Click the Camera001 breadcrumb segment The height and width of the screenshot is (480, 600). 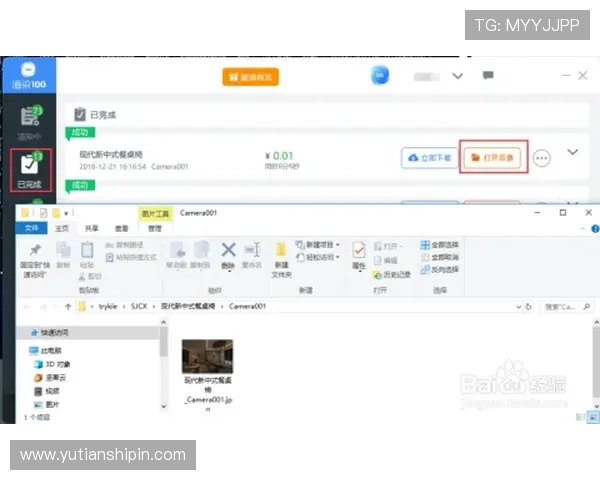(x=247, y=306)
